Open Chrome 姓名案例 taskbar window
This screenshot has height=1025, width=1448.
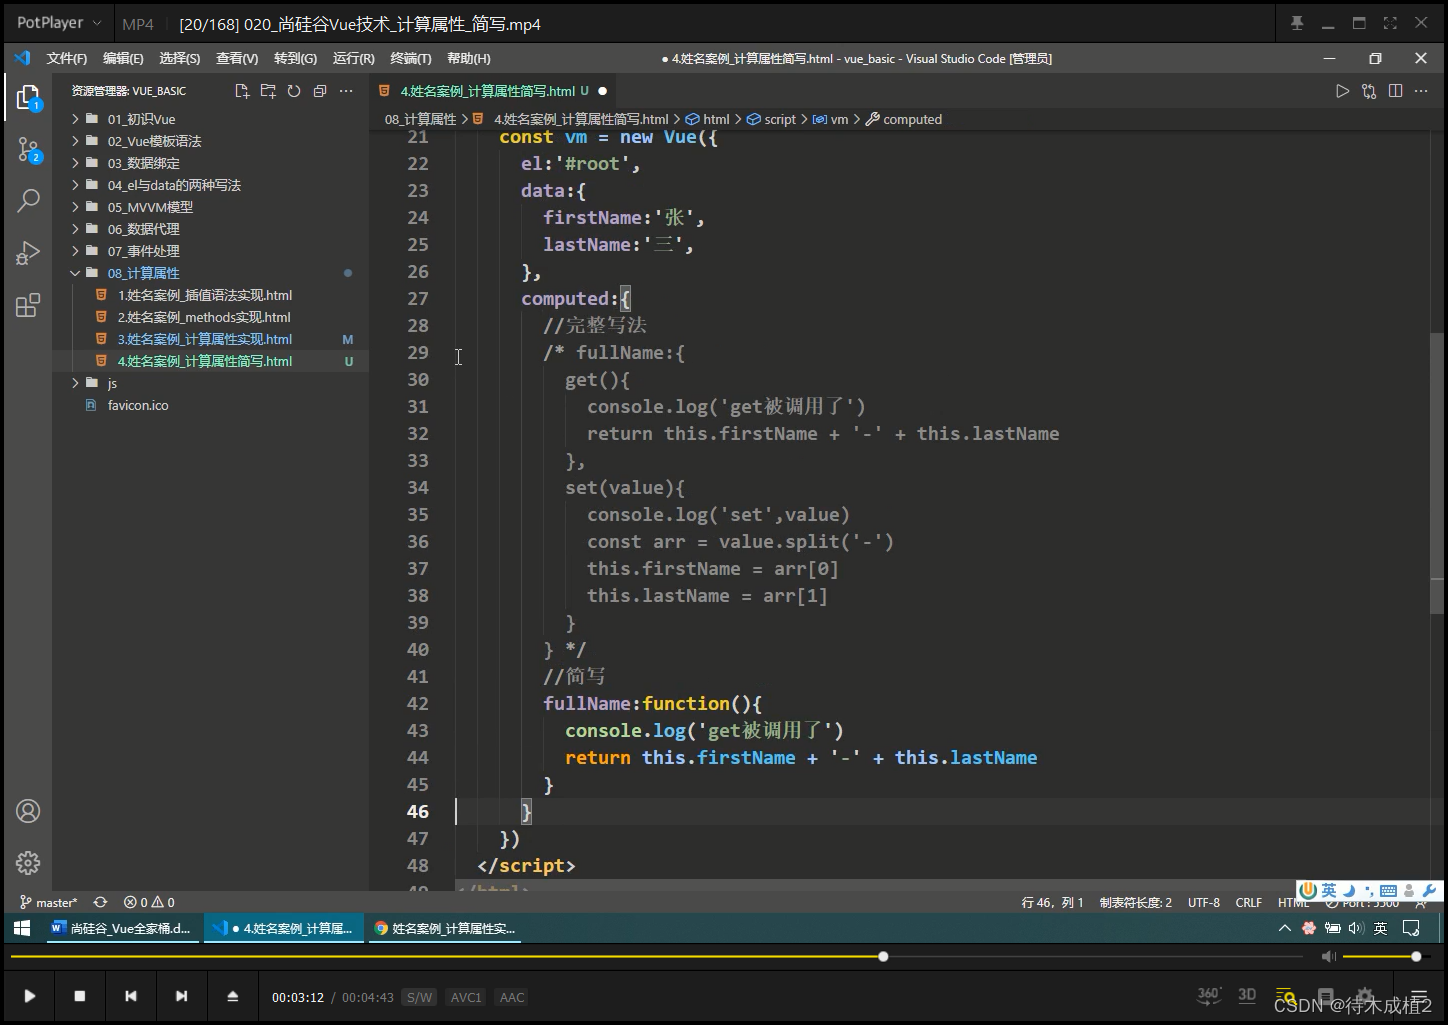(x=446, y=928)
